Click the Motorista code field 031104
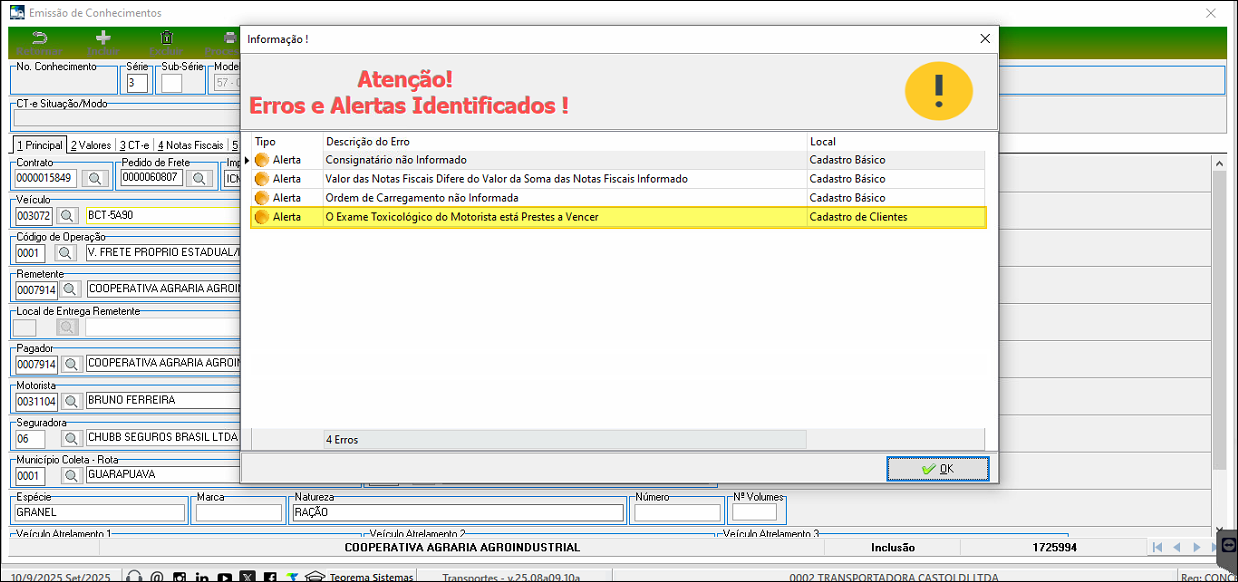 (35, 401)
